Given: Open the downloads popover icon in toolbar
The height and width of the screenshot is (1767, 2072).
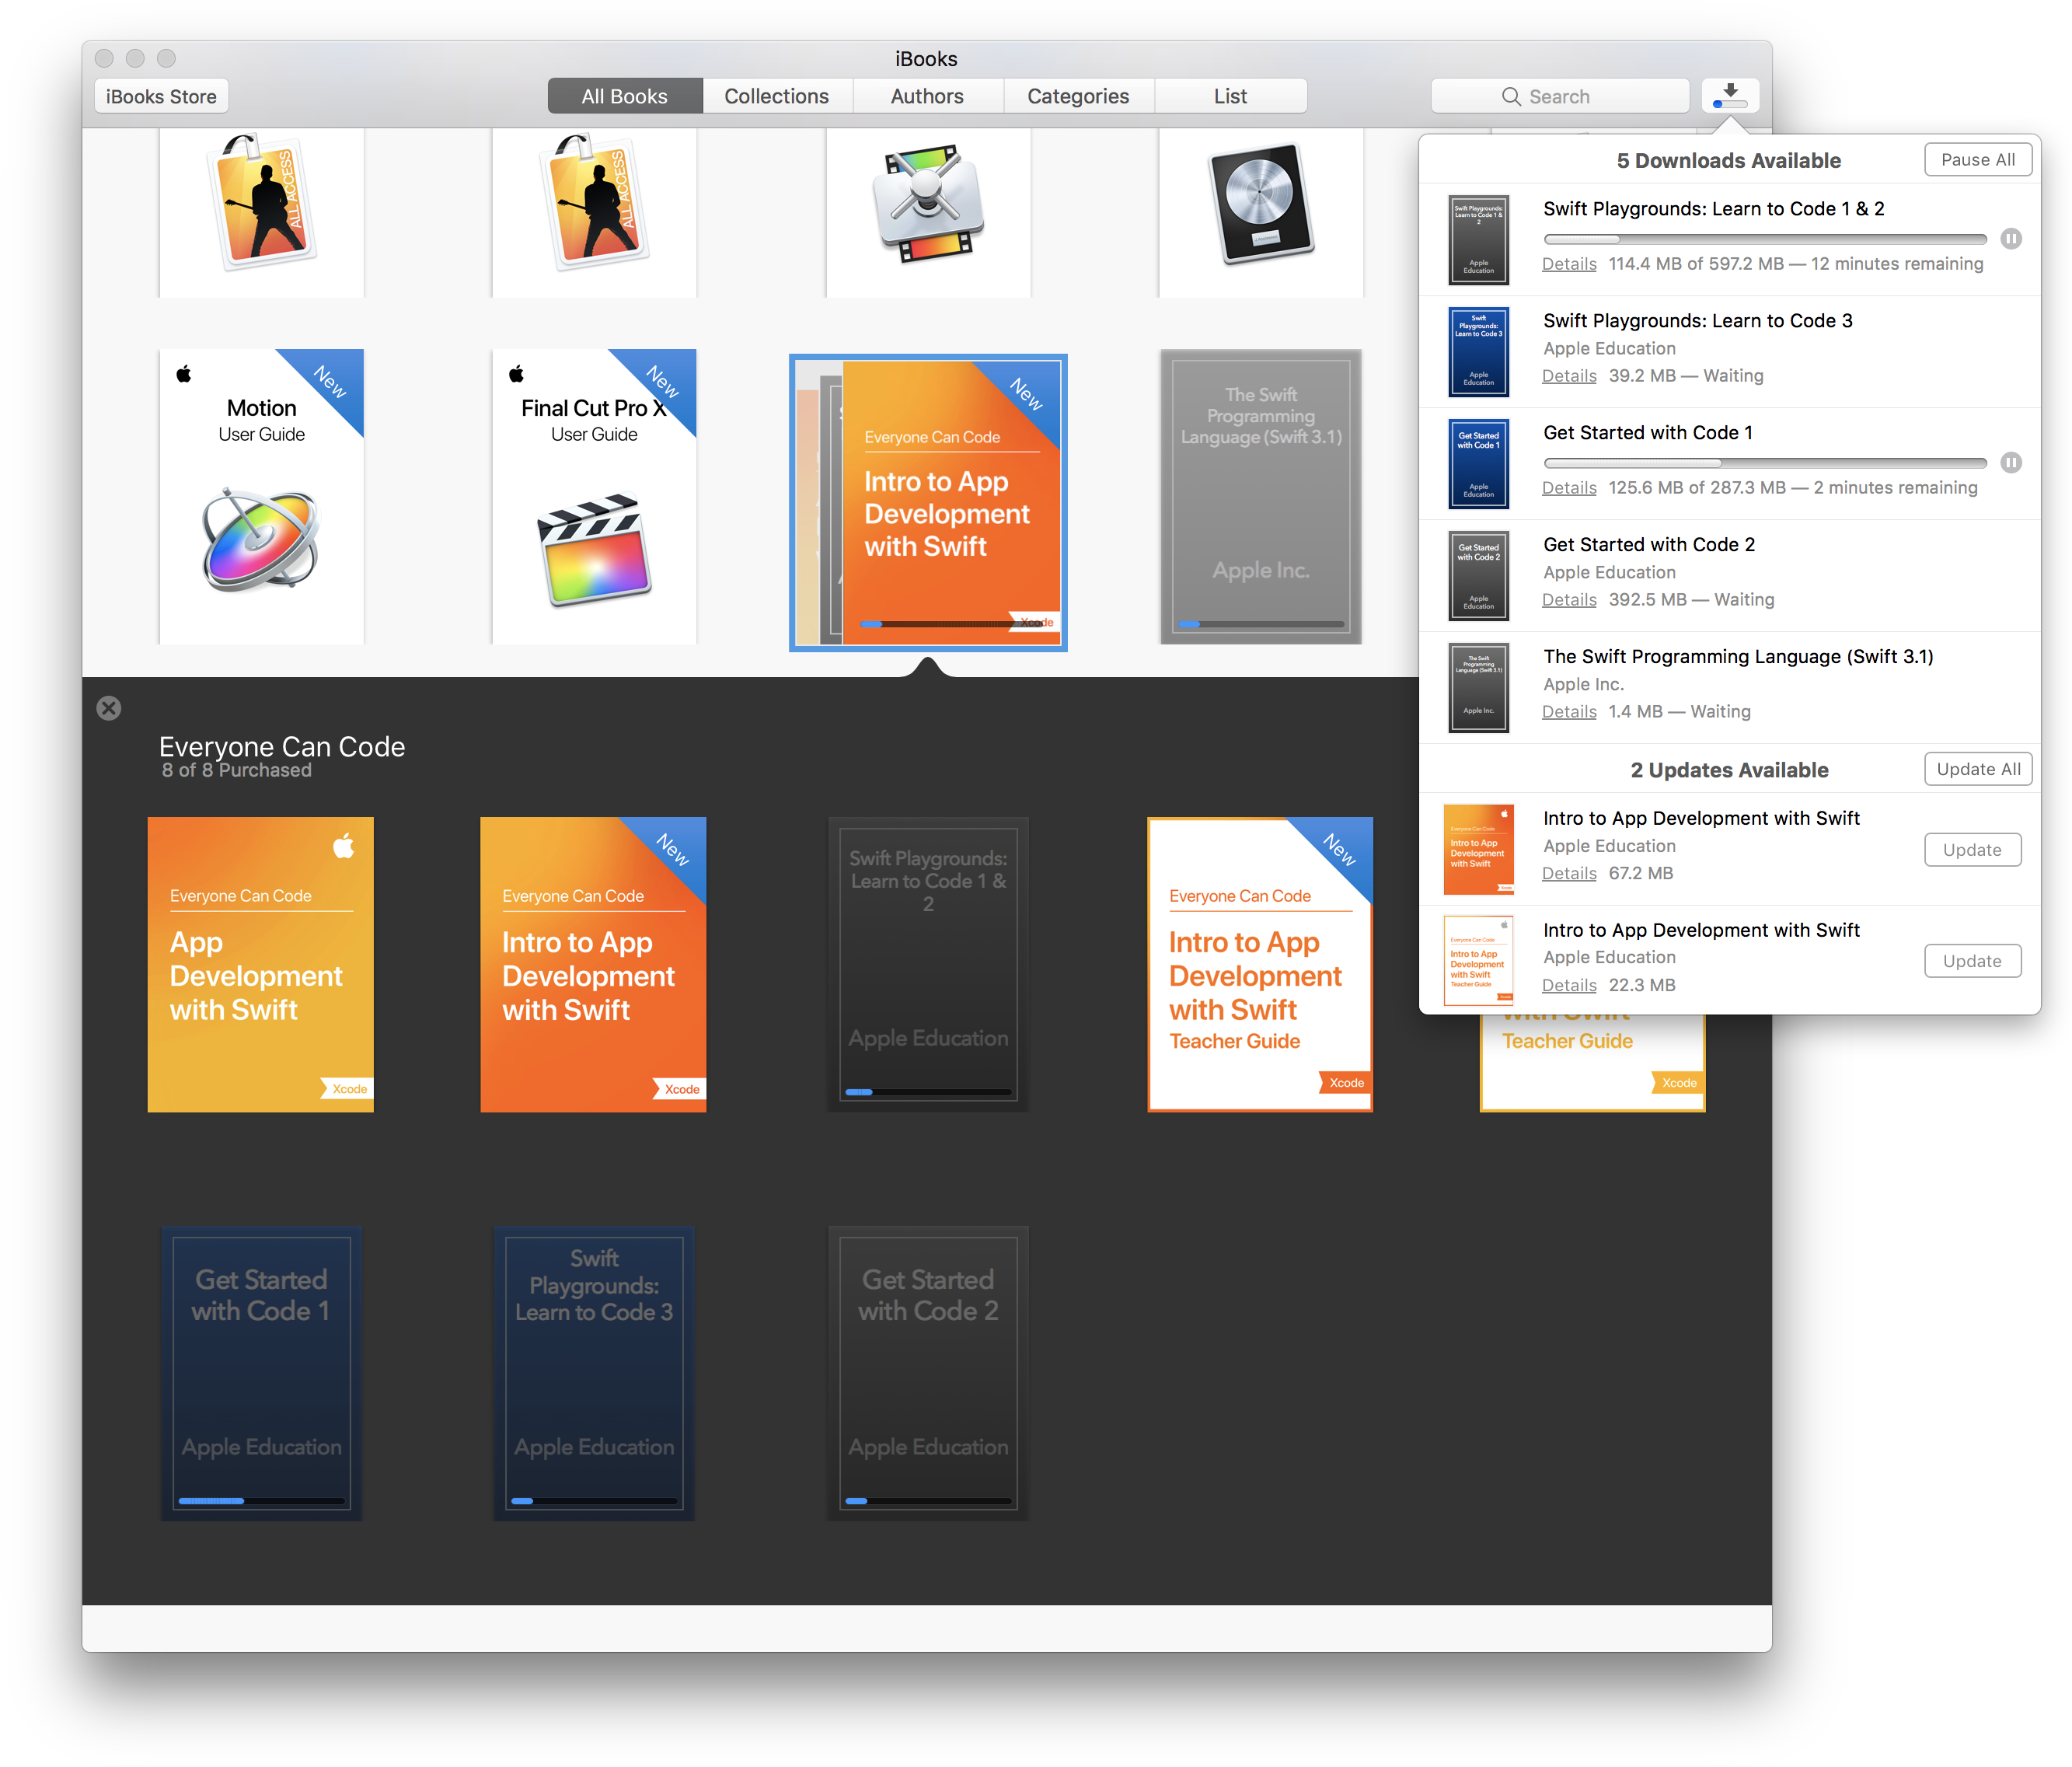Looking at the screenshot, I should click(1729, 96).
